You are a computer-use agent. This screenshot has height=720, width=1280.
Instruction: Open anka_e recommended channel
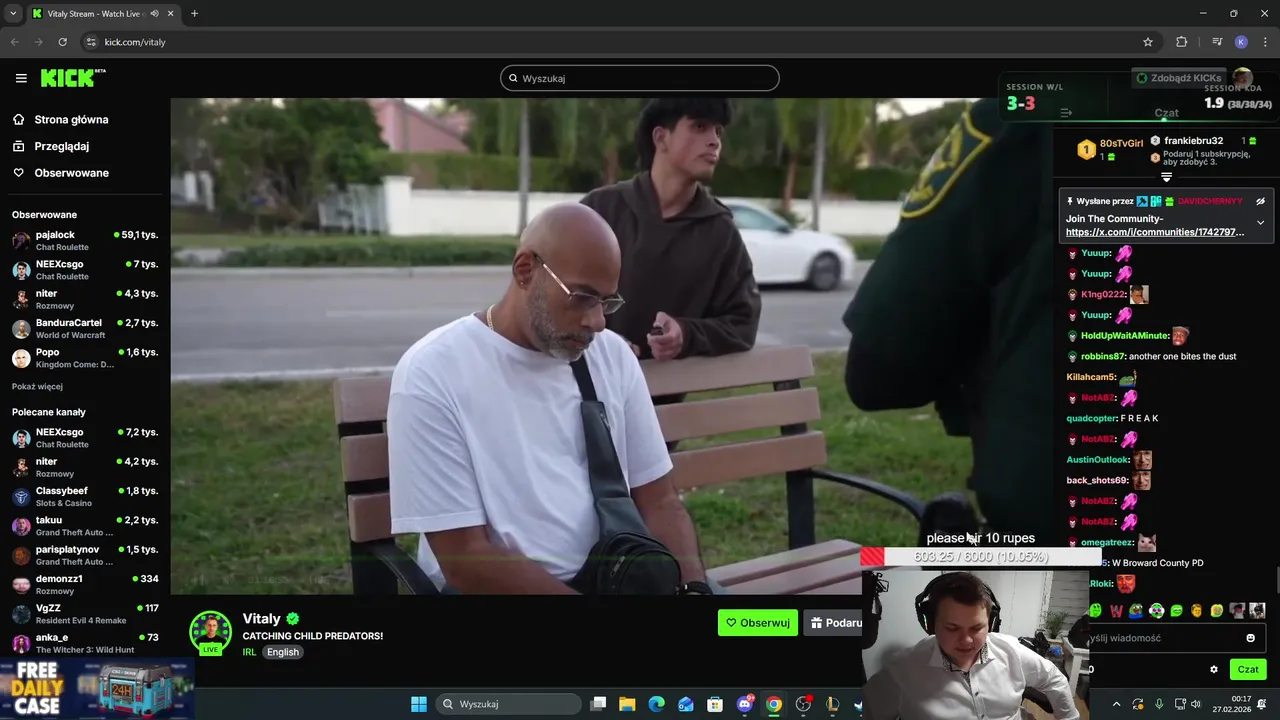85,643
